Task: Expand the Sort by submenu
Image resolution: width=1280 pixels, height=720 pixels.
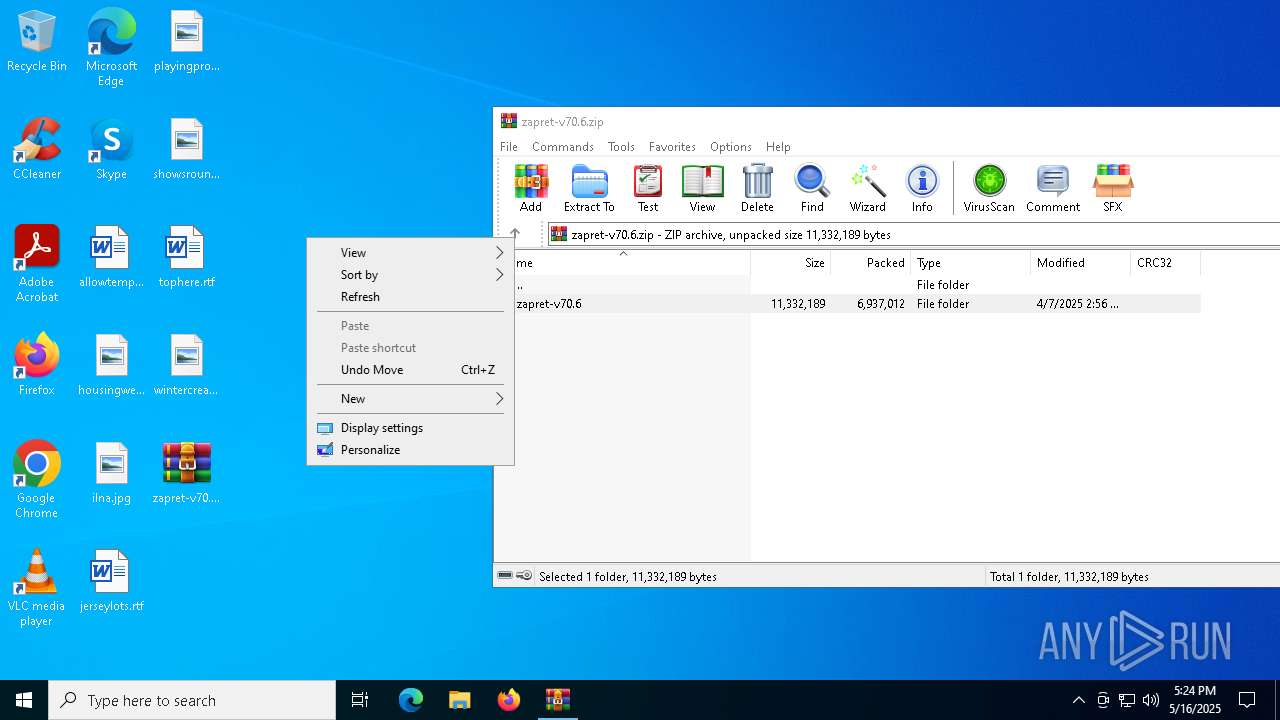Action: tap(410, 275)
